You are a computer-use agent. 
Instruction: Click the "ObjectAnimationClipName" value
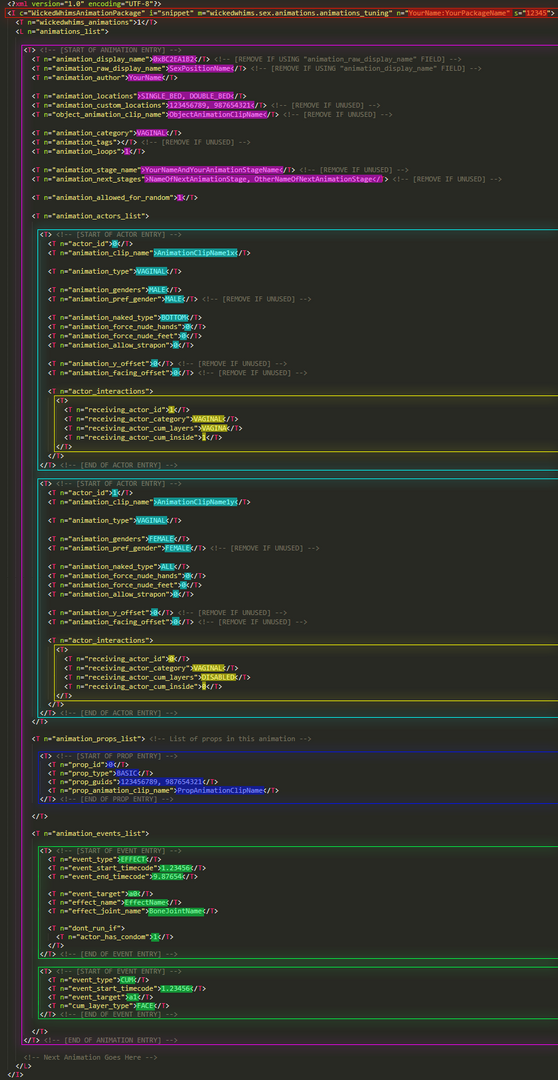point(216,114)
